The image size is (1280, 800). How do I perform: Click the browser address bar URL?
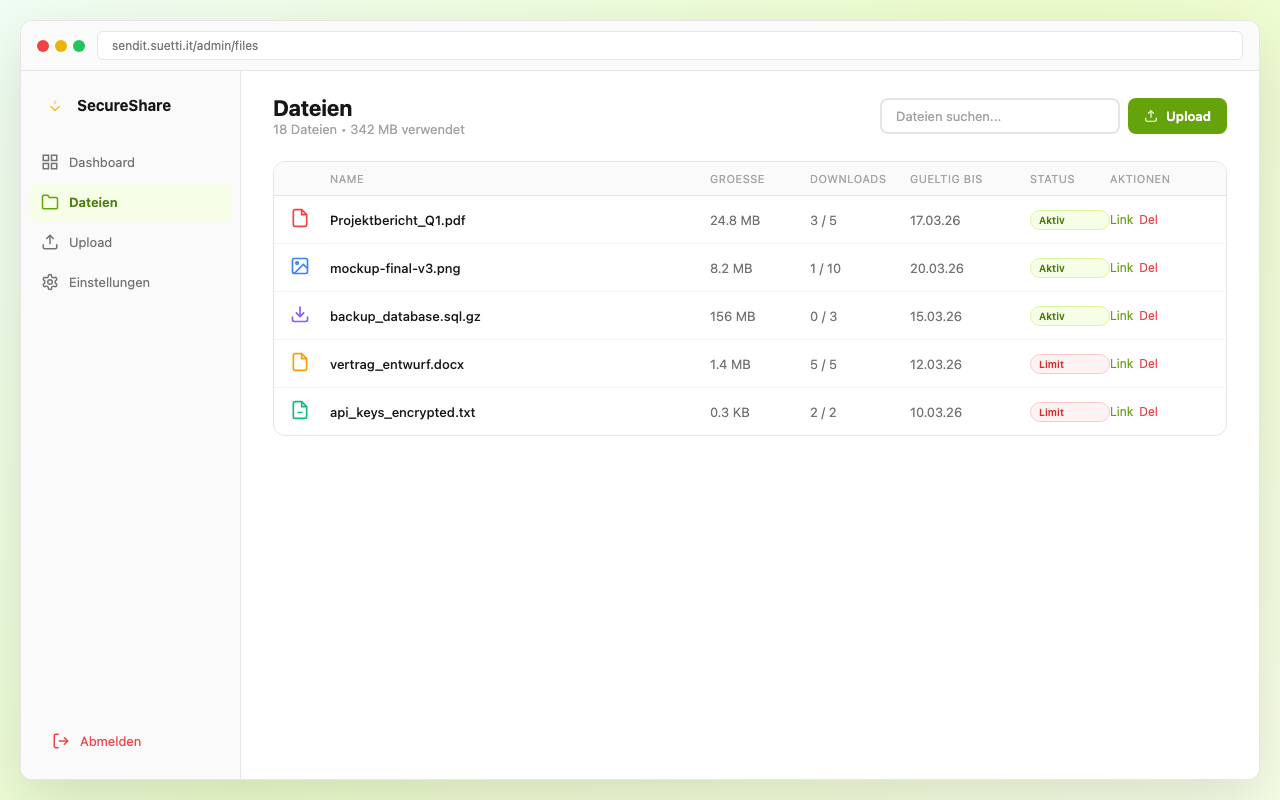pyautogui.click(x=185, y=46)
